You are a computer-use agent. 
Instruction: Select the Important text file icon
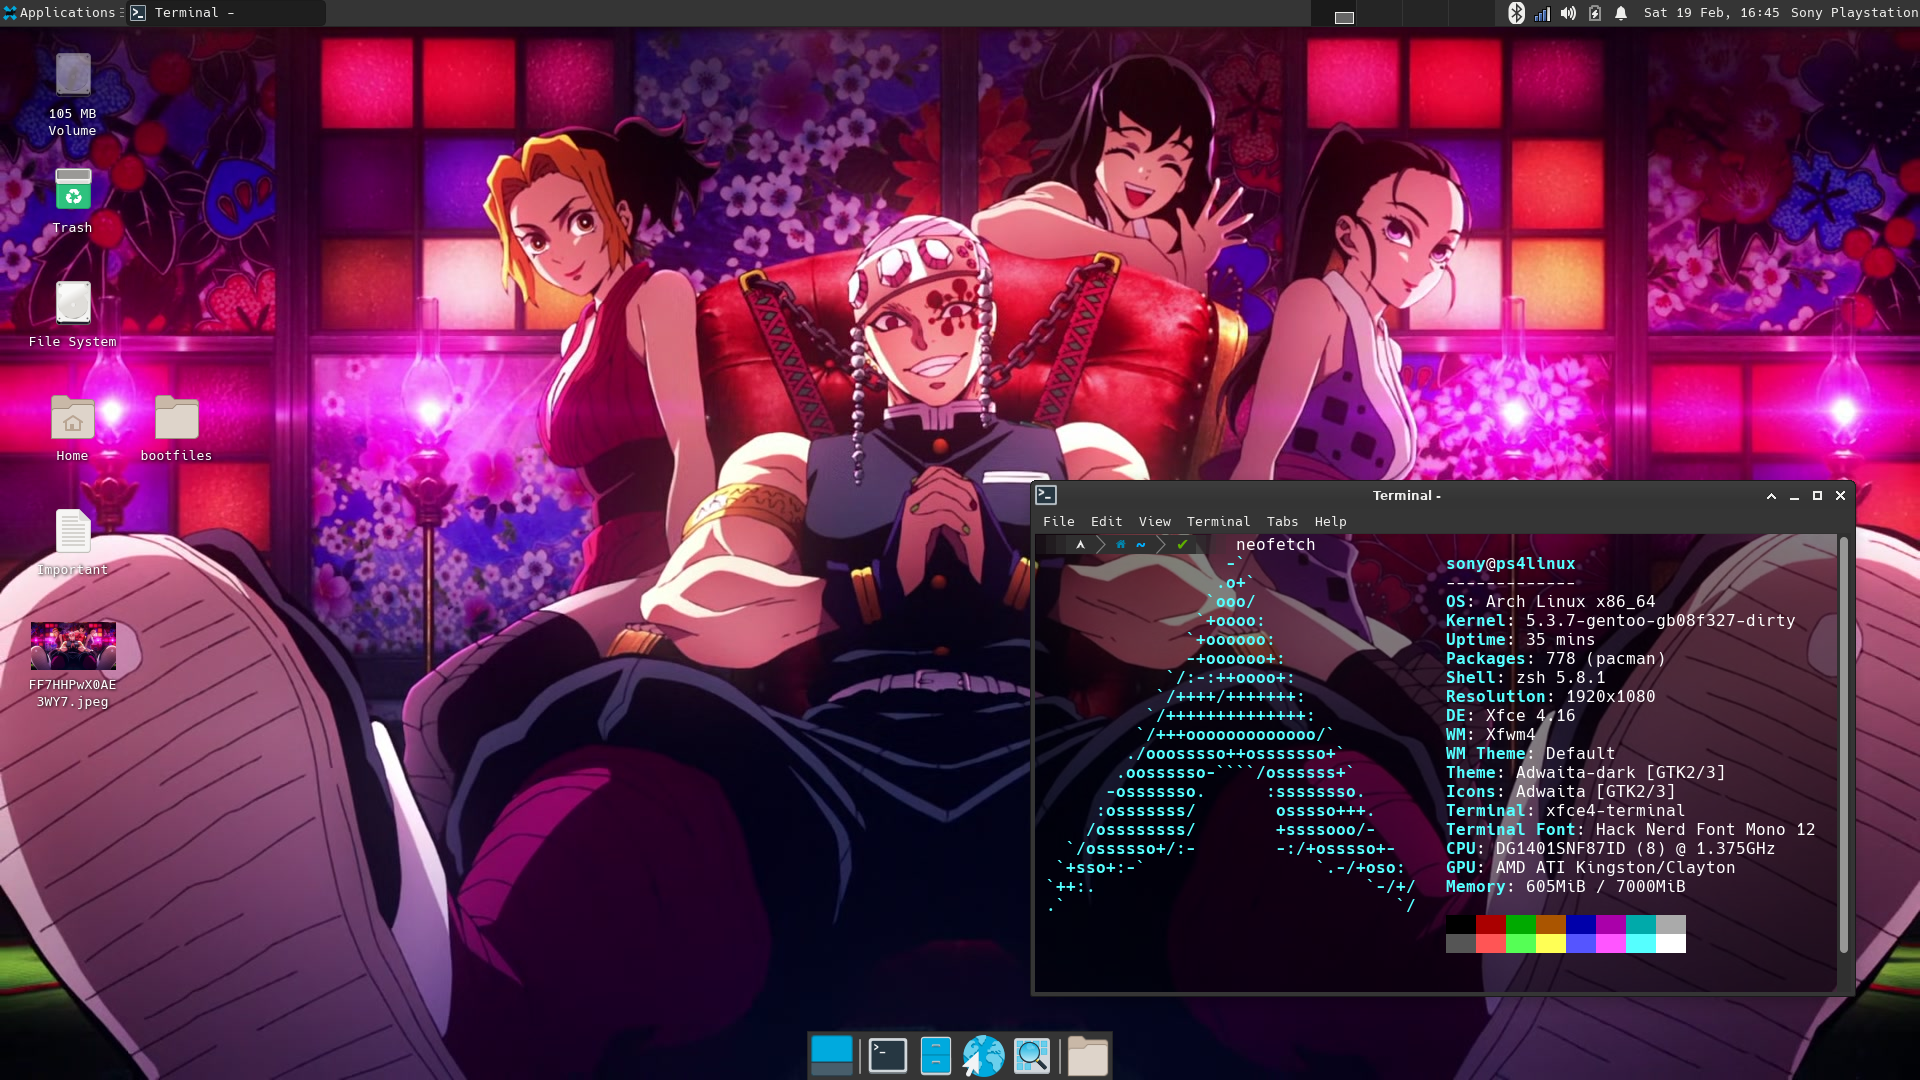[73, 542]
